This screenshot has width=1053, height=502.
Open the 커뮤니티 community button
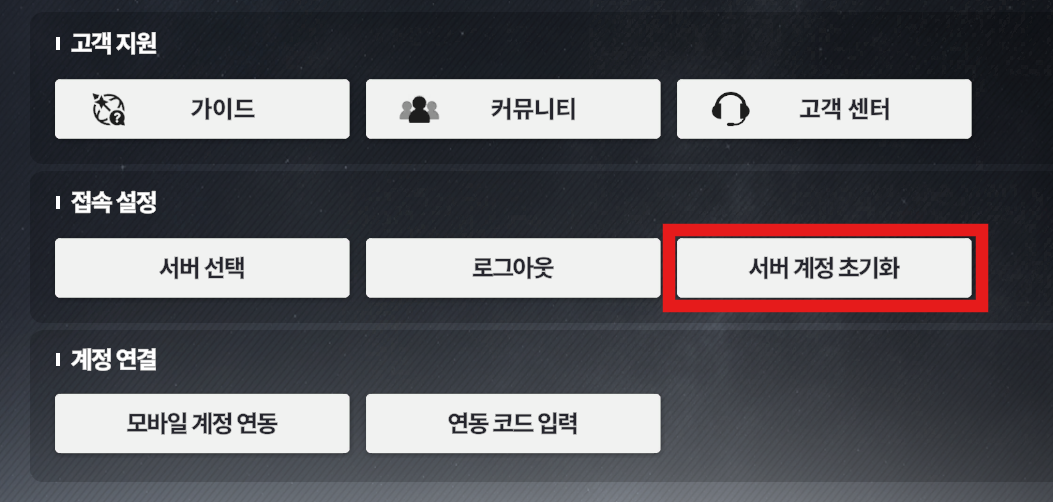(513, 109)
